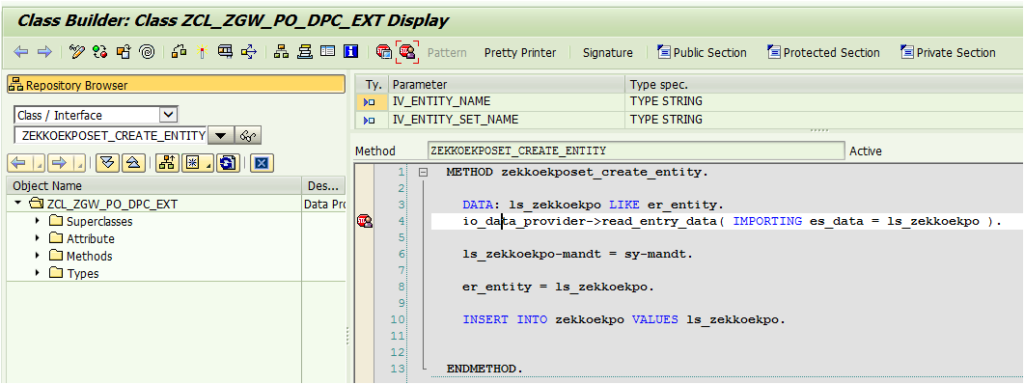Select the IV_ENTITY_SET_NAME parameter cell
1024x384 pixels.
pos(507,120)
